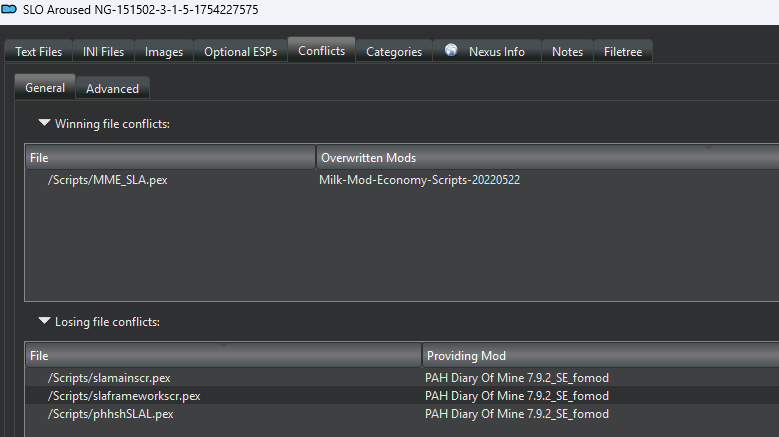779x437 pixels.
Task: Select the General sub-tab
Action: 45,87
